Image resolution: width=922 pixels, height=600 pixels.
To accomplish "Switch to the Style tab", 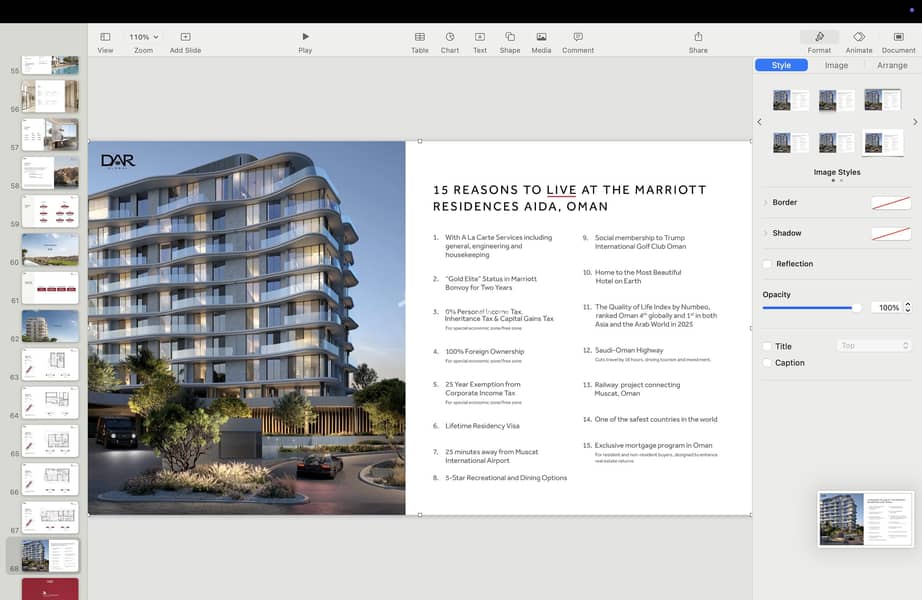I will click(781, 65).
